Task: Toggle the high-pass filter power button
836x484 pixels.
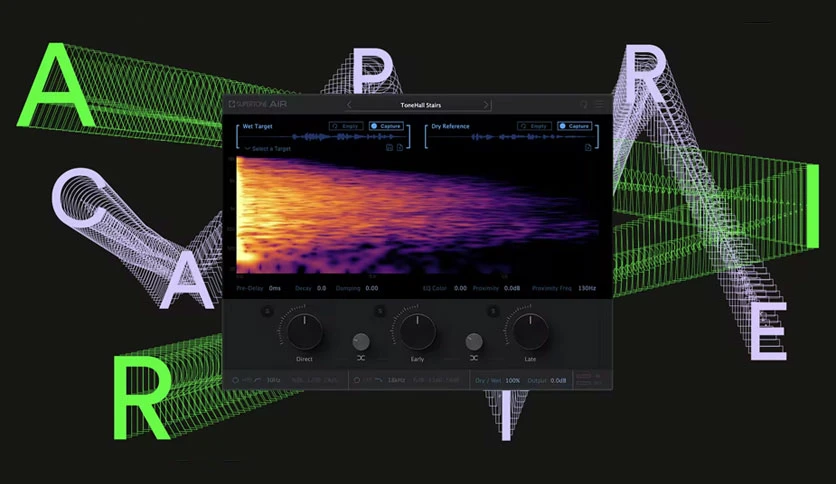Action: (235, 381)
